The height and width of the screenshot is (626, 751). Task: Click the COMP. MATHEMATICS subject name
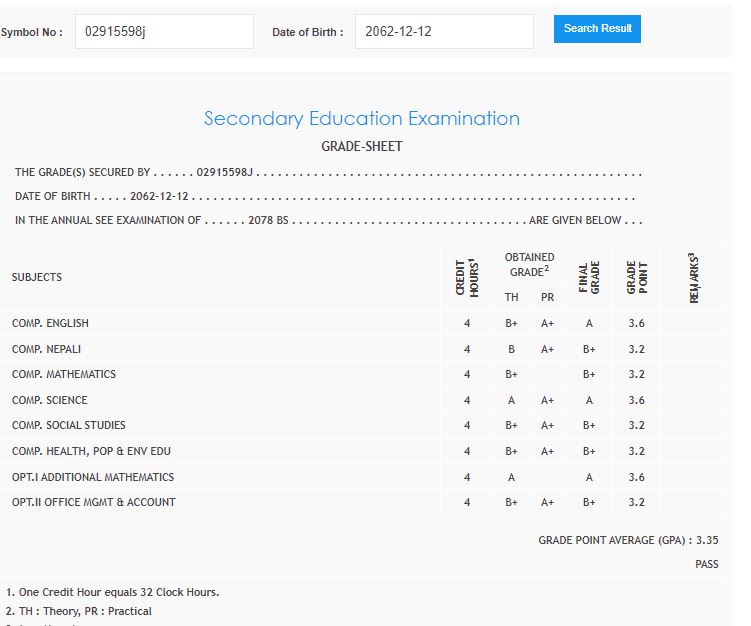coord(64,374)
